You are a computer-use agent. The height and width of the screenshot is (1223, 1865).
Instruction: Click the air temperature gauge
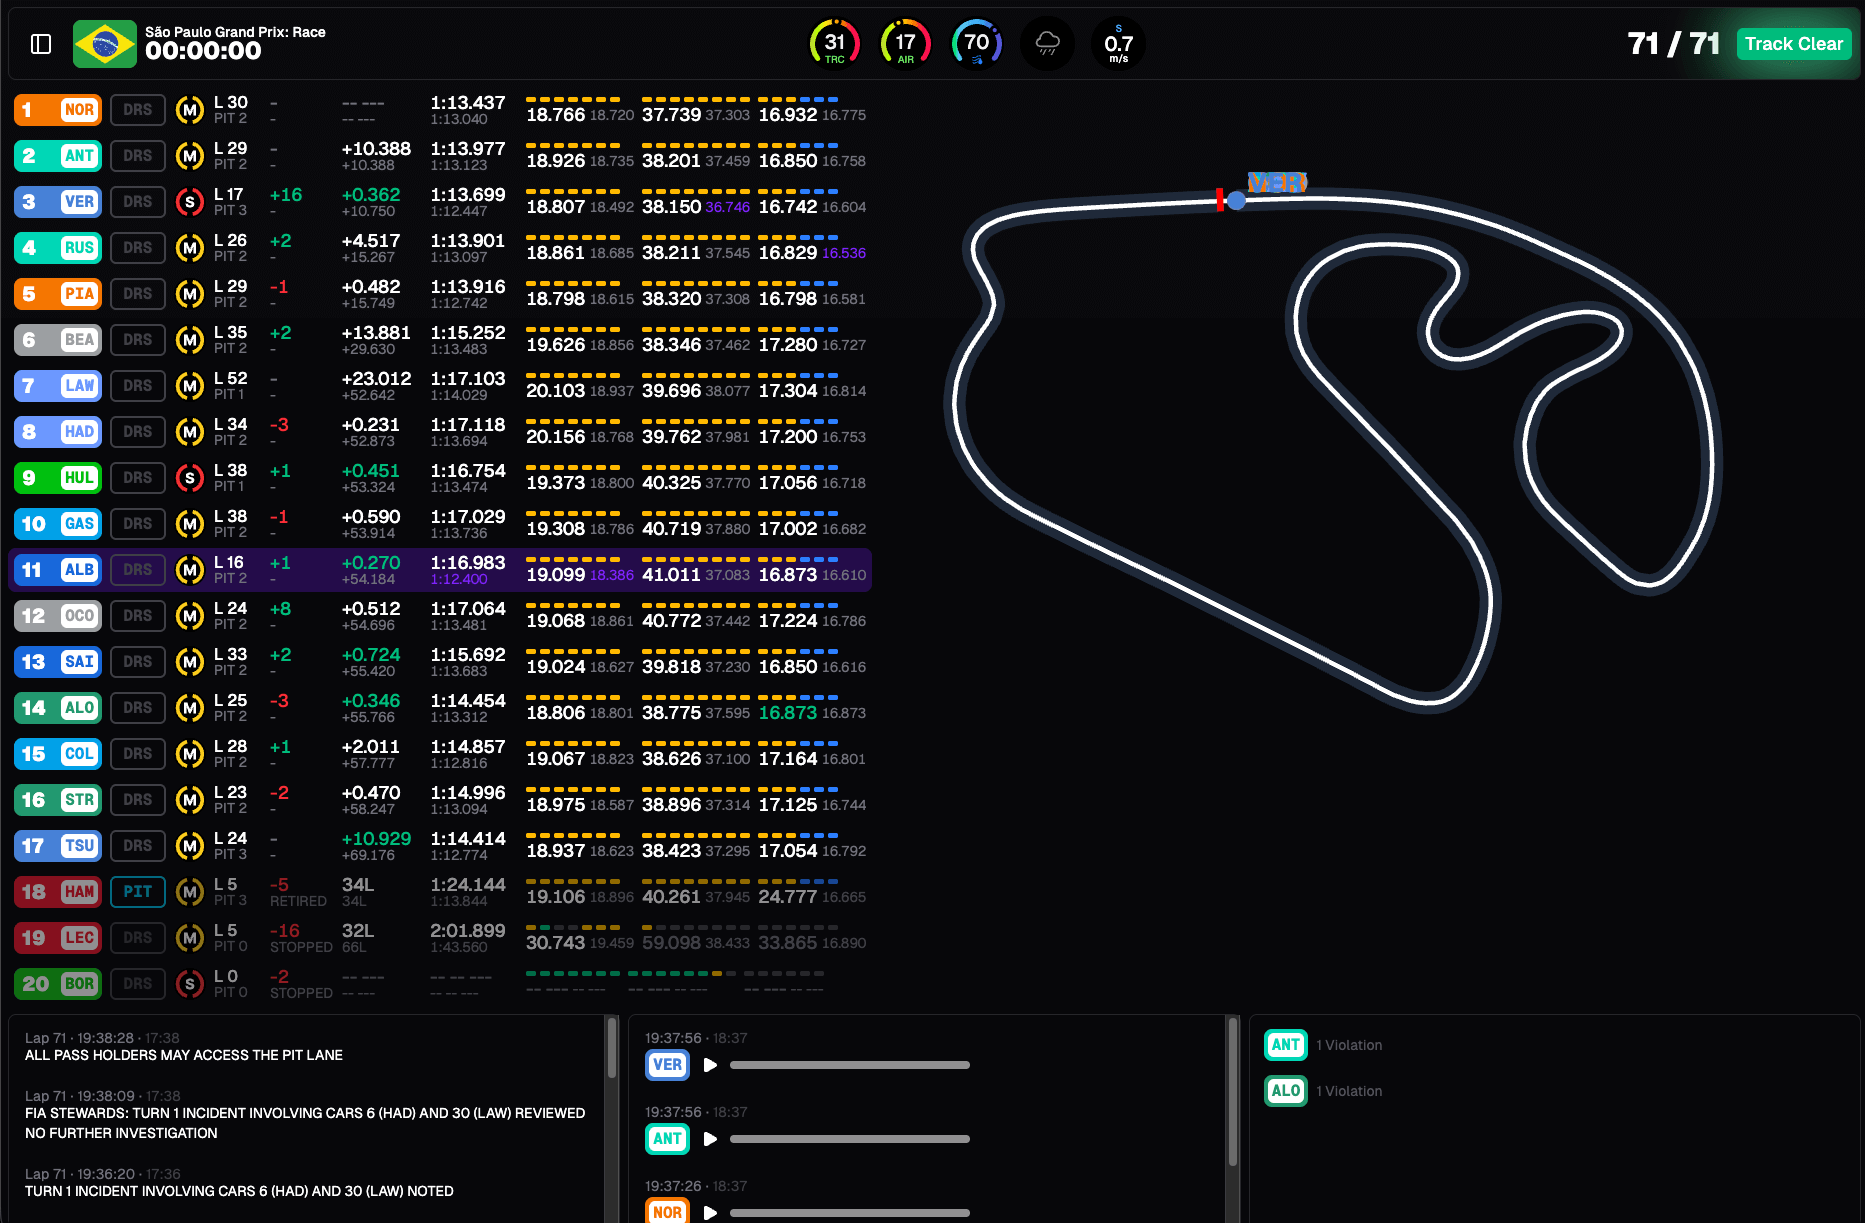(905, 44)
